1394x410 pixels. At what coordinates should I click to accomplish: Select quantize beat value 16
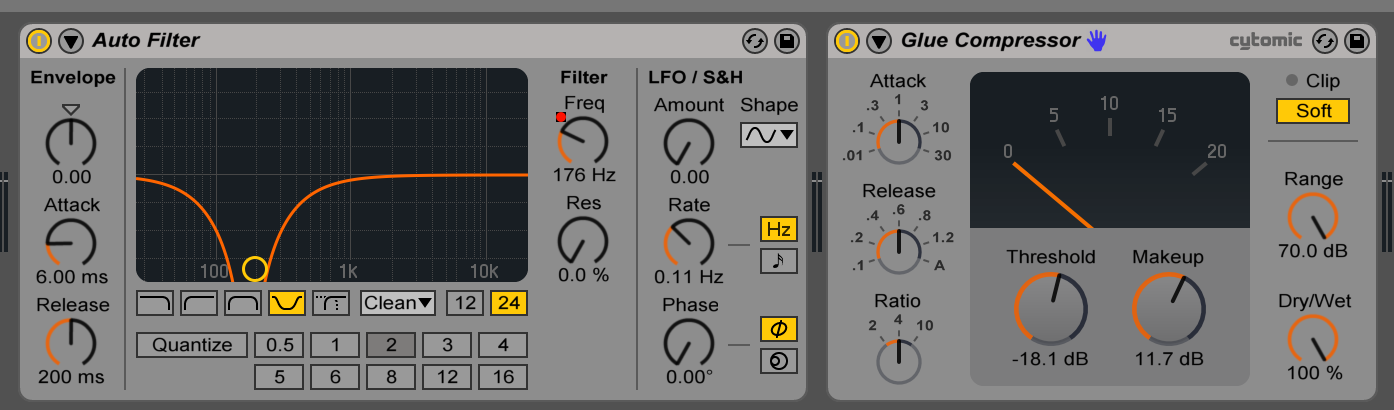coord(502,377)
